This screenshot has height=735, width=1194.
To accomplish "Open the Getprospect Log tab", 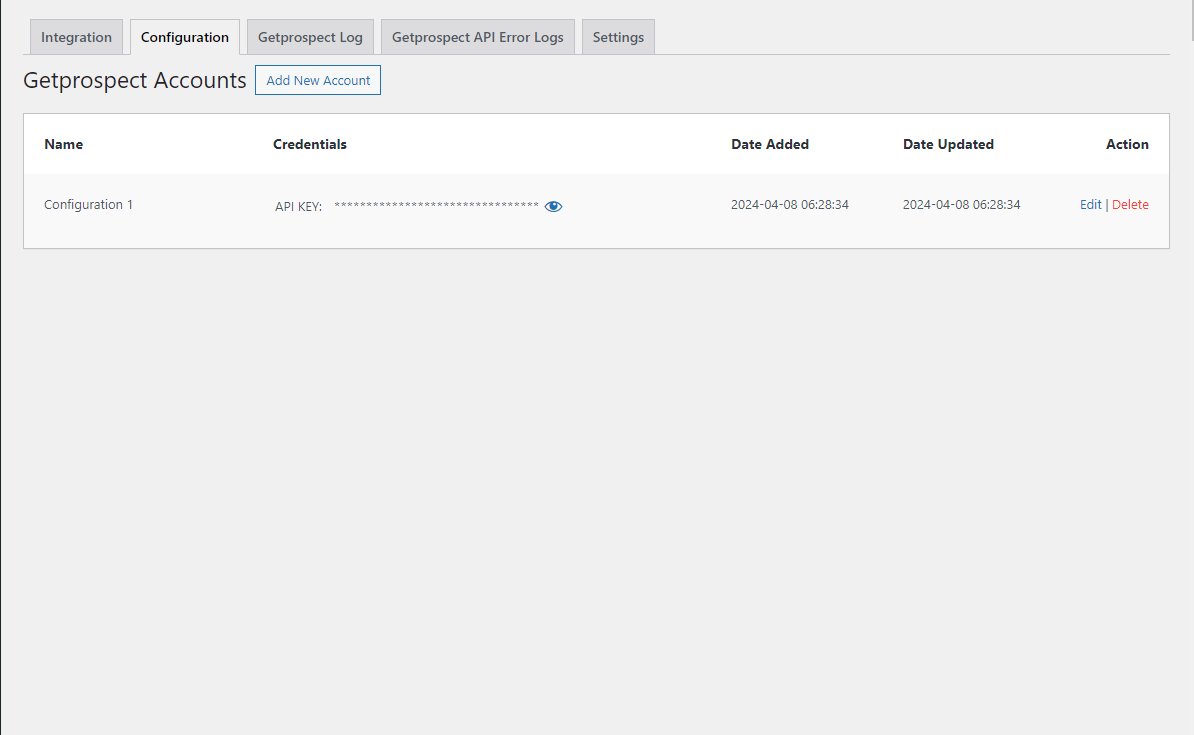I will point(310,37).
